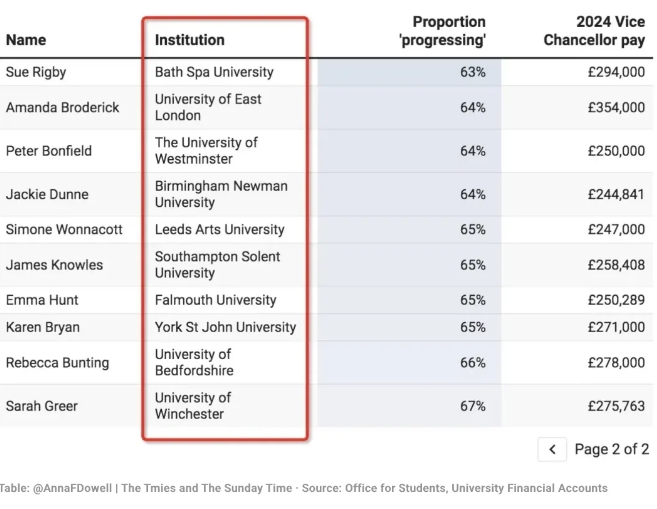This screenshot has height=509, width=657.
Task: Select University of Winchester cell
Action: pyautogui.click(x=193, y=406)
